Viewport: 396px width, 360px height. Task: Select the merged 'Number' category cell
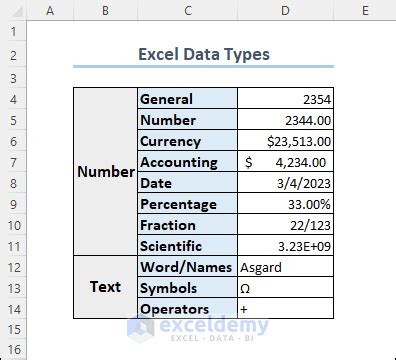(105, 172)
